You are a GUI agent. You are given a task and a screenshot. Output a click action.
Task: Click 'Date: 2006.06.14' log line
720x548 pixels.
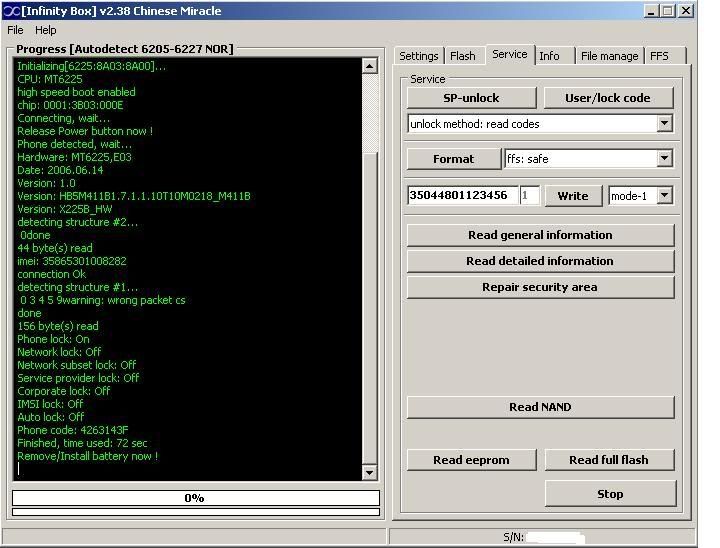60,170
